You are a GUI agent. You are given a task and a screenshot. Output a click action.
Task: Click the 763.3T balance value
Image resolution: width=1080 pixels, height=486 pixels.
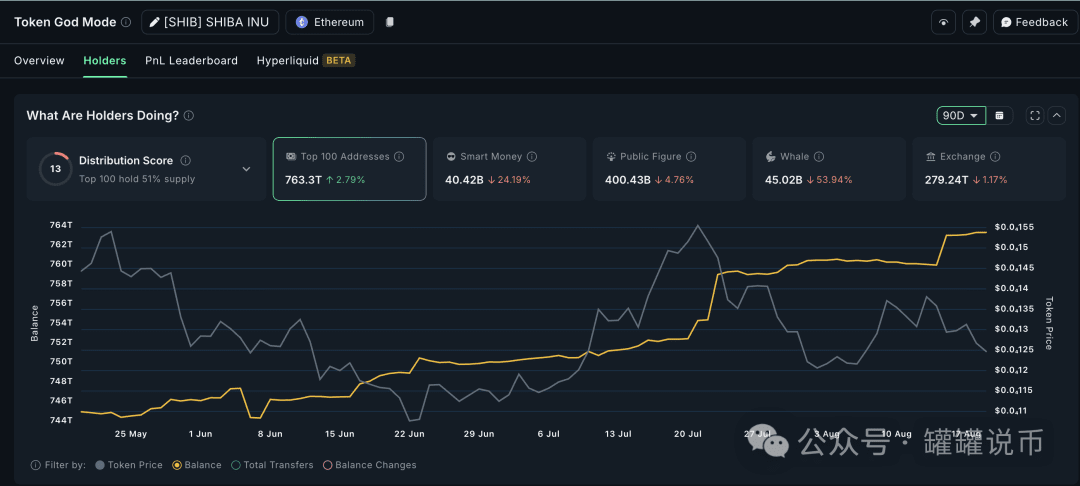(303, 180)
